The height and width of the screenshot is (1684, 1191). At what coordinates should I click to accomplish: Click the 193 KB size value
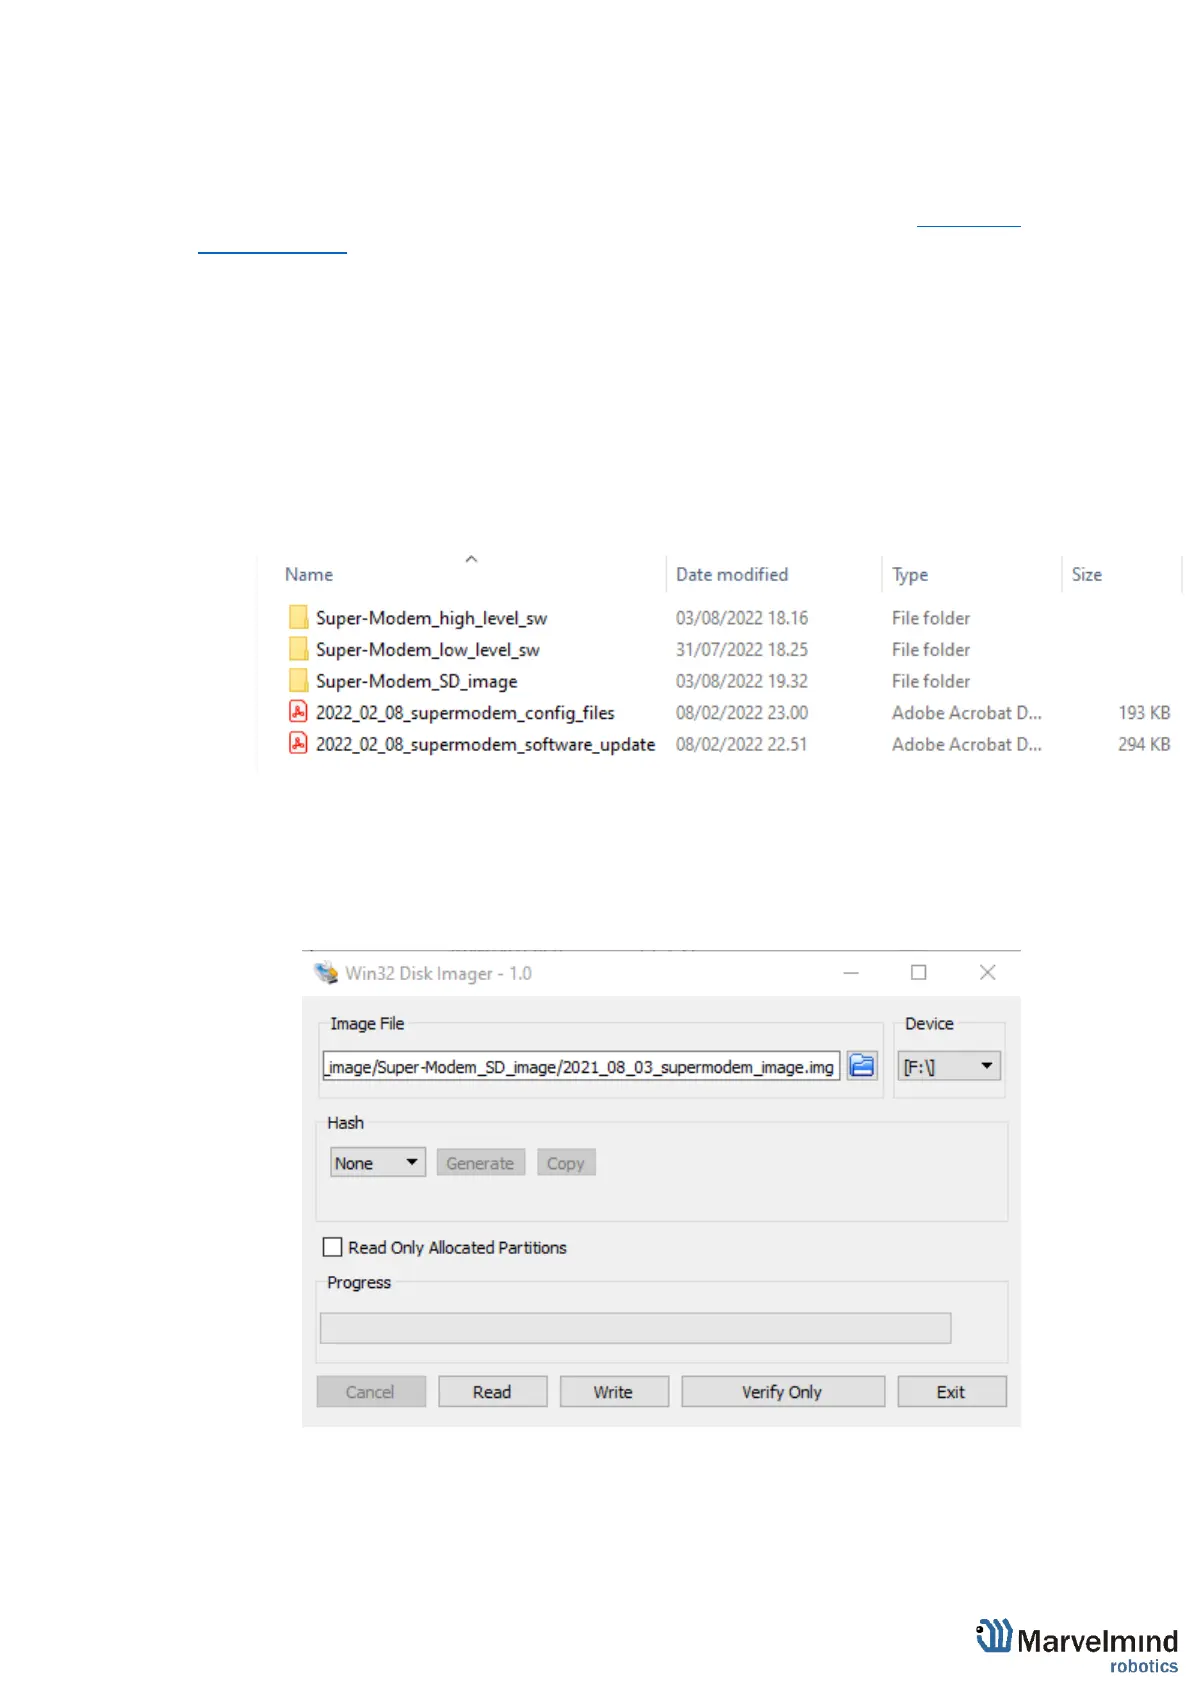tap(1144, 712)
